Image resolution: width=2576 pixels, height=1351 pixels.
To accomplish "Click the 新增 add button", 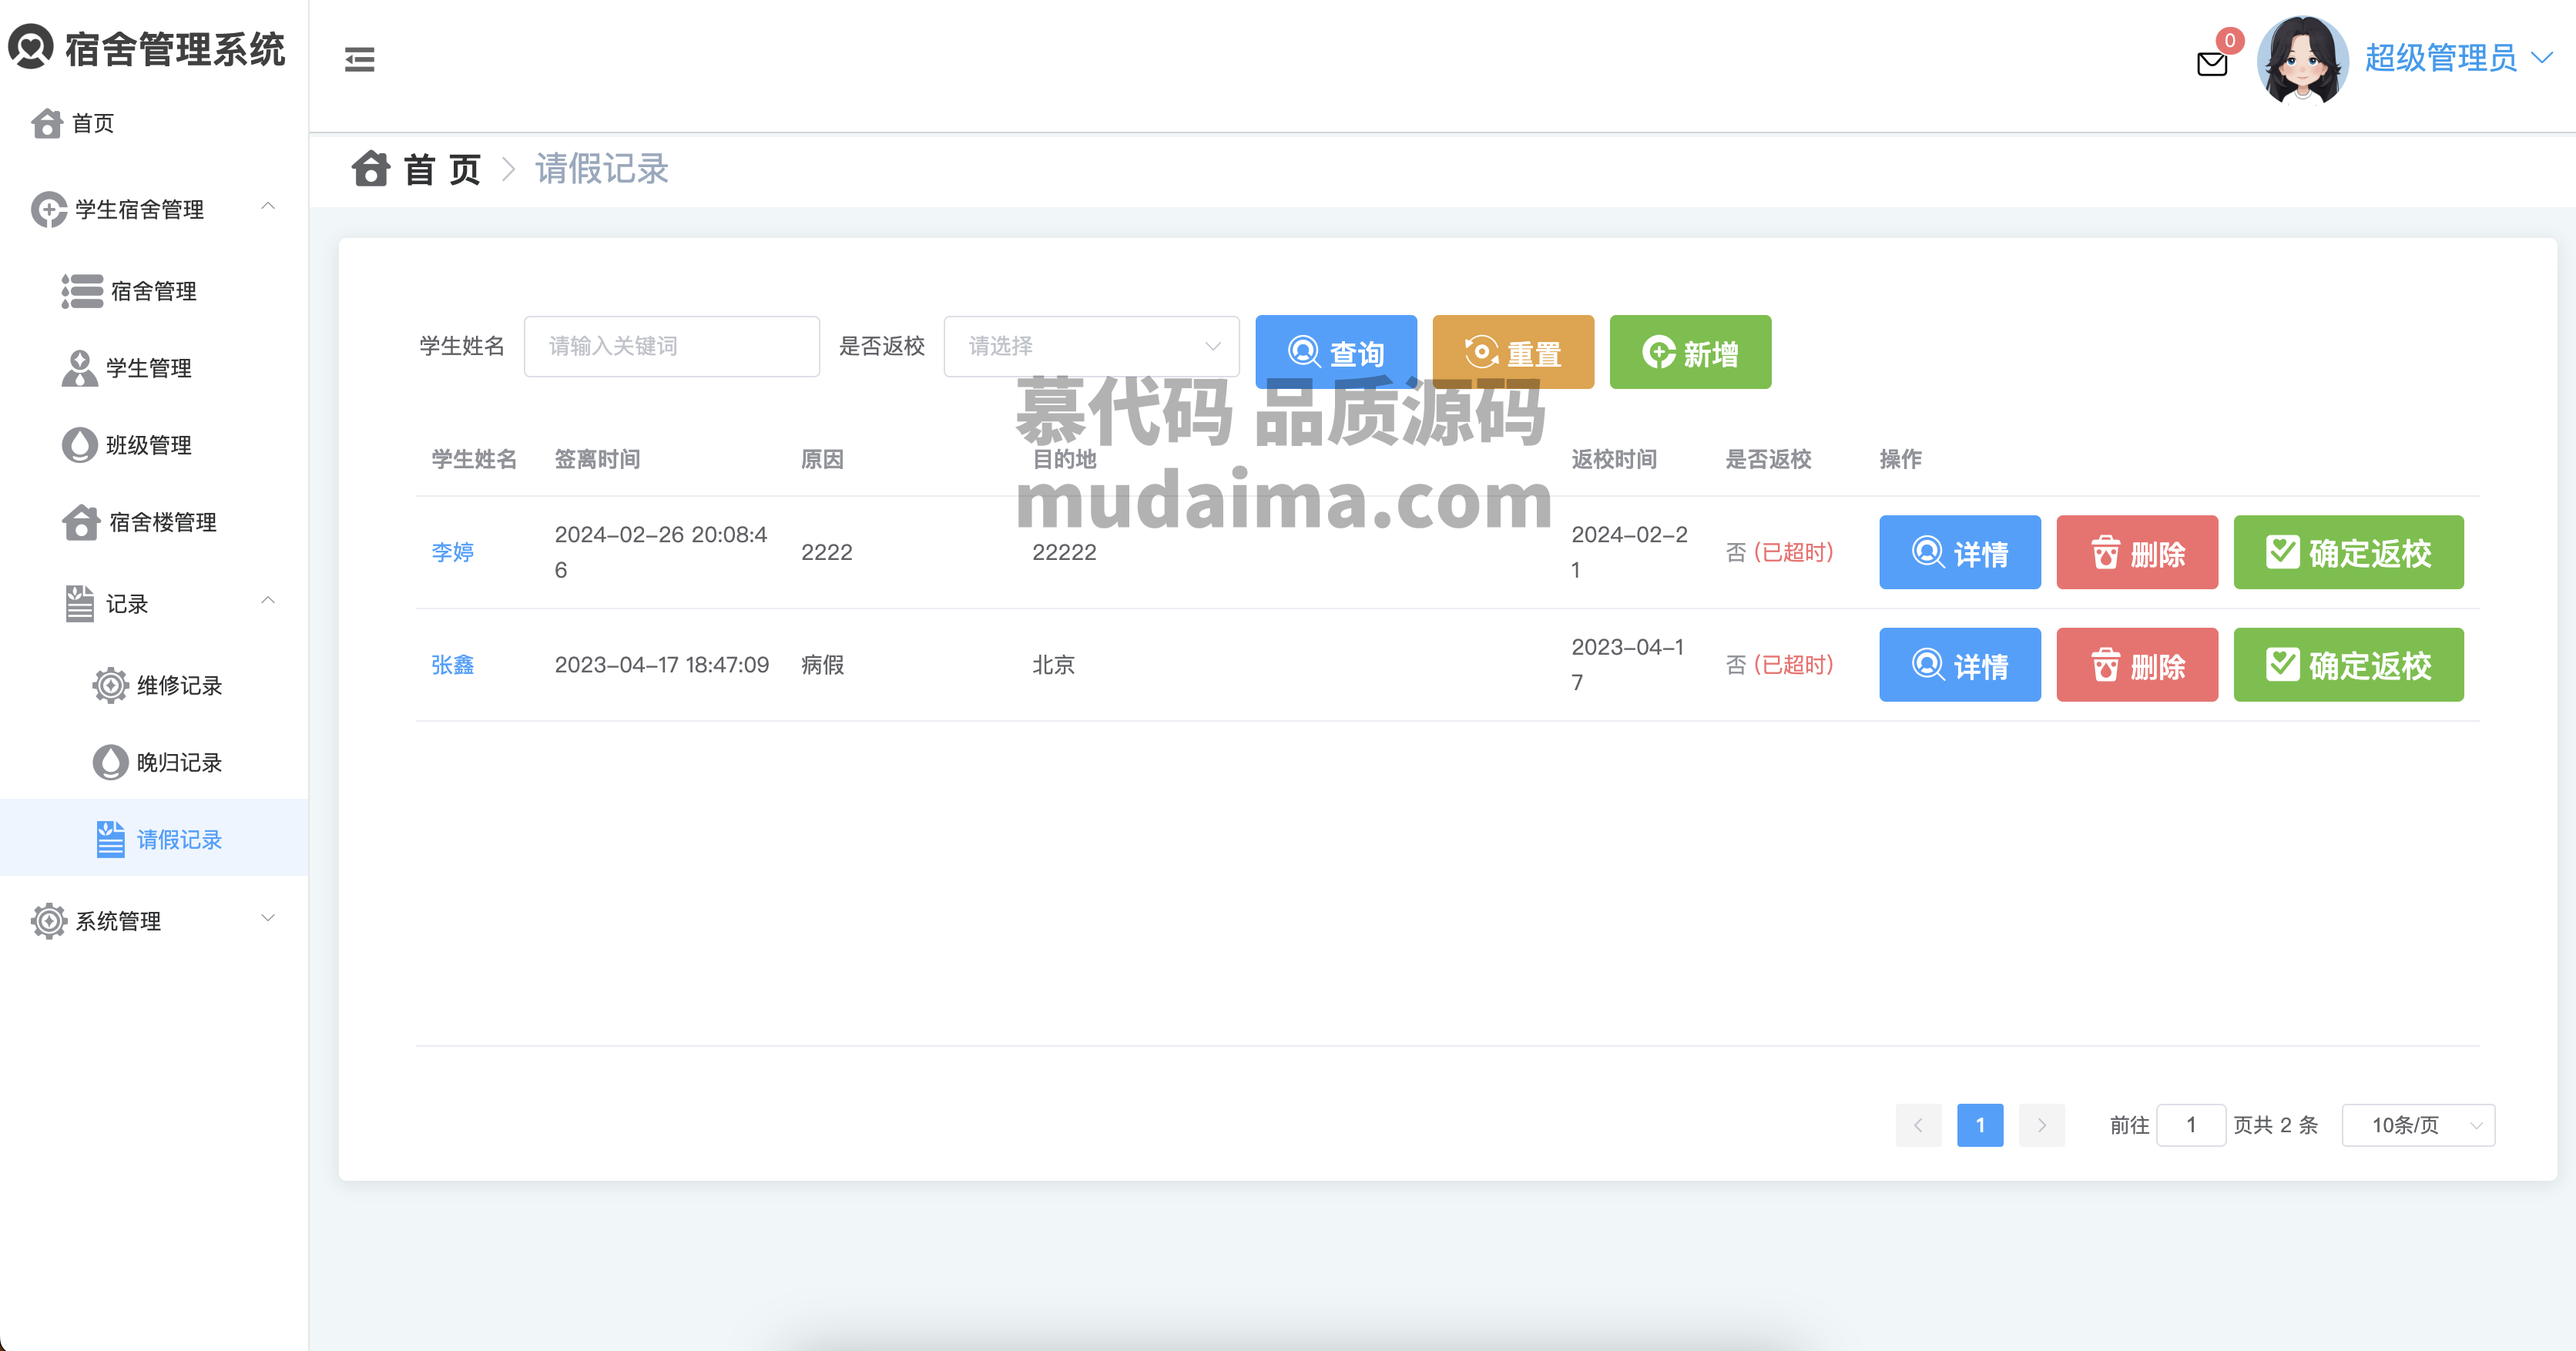I will coord(1690,352).
